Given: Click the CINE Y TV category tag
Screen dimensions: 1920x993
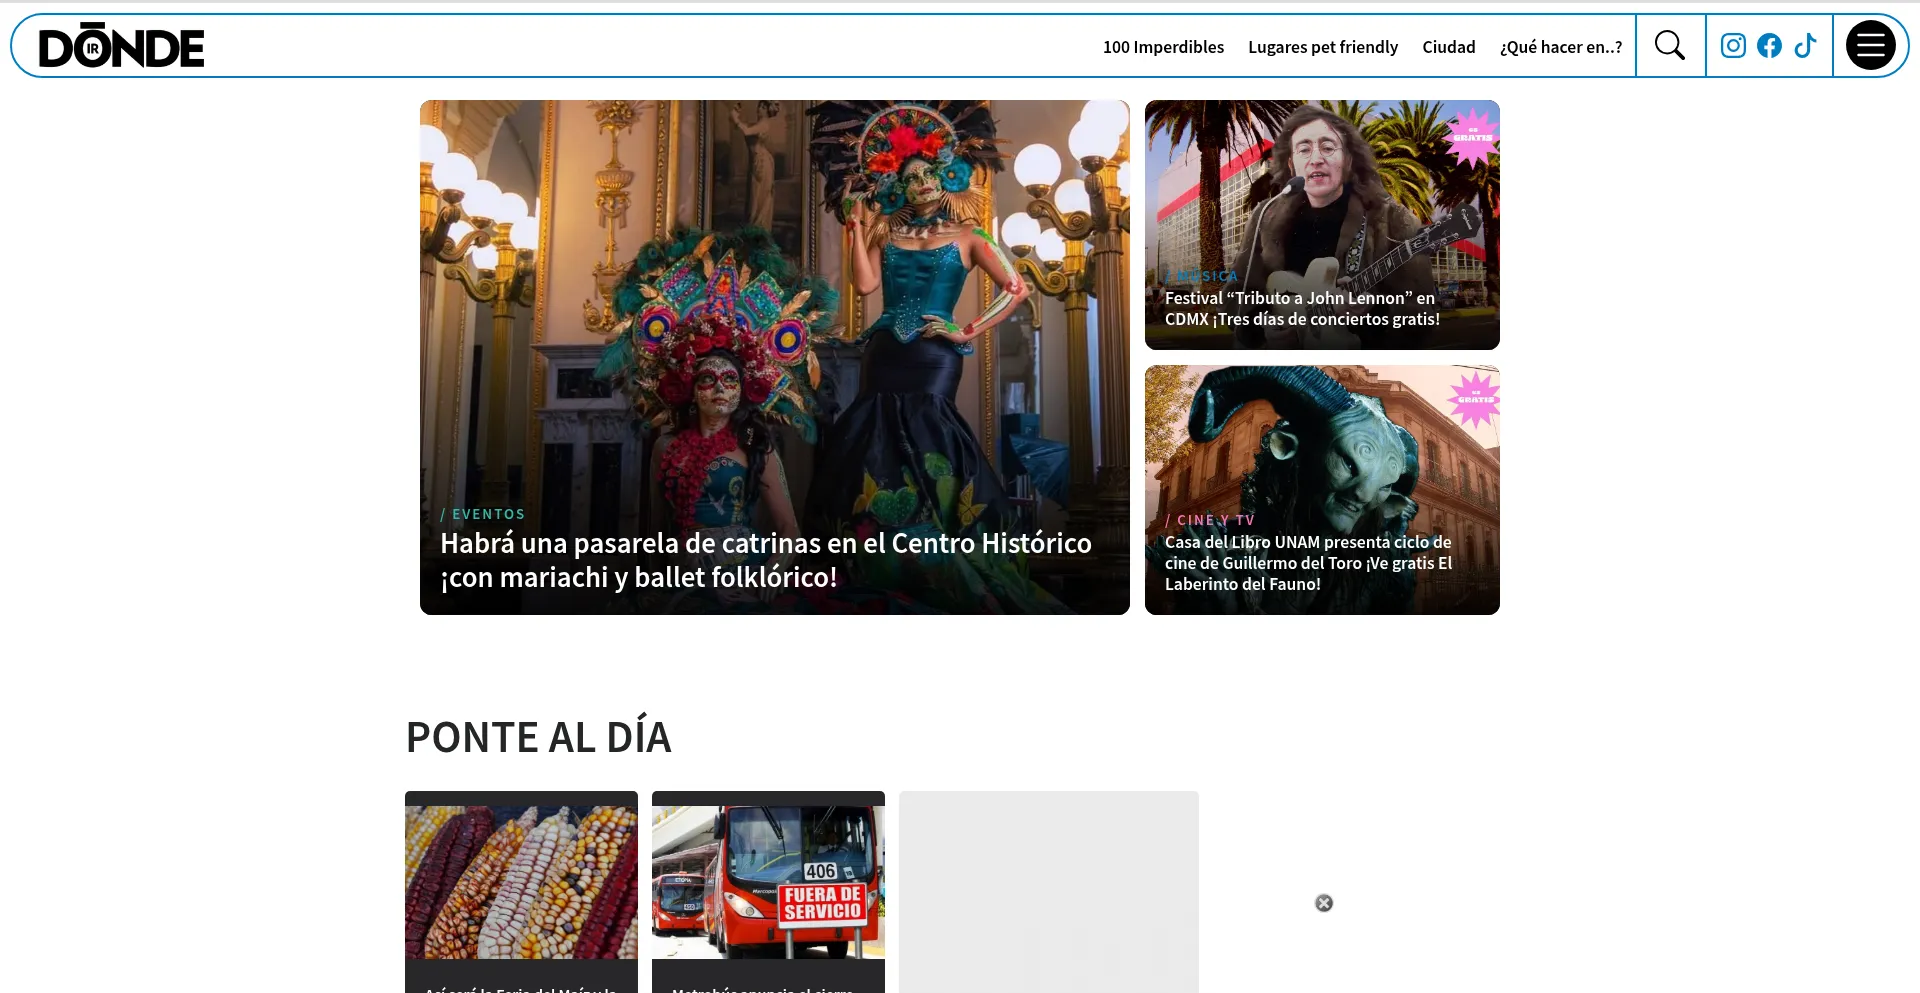Looking at the screenshot, I should (x=1210, y=520).
